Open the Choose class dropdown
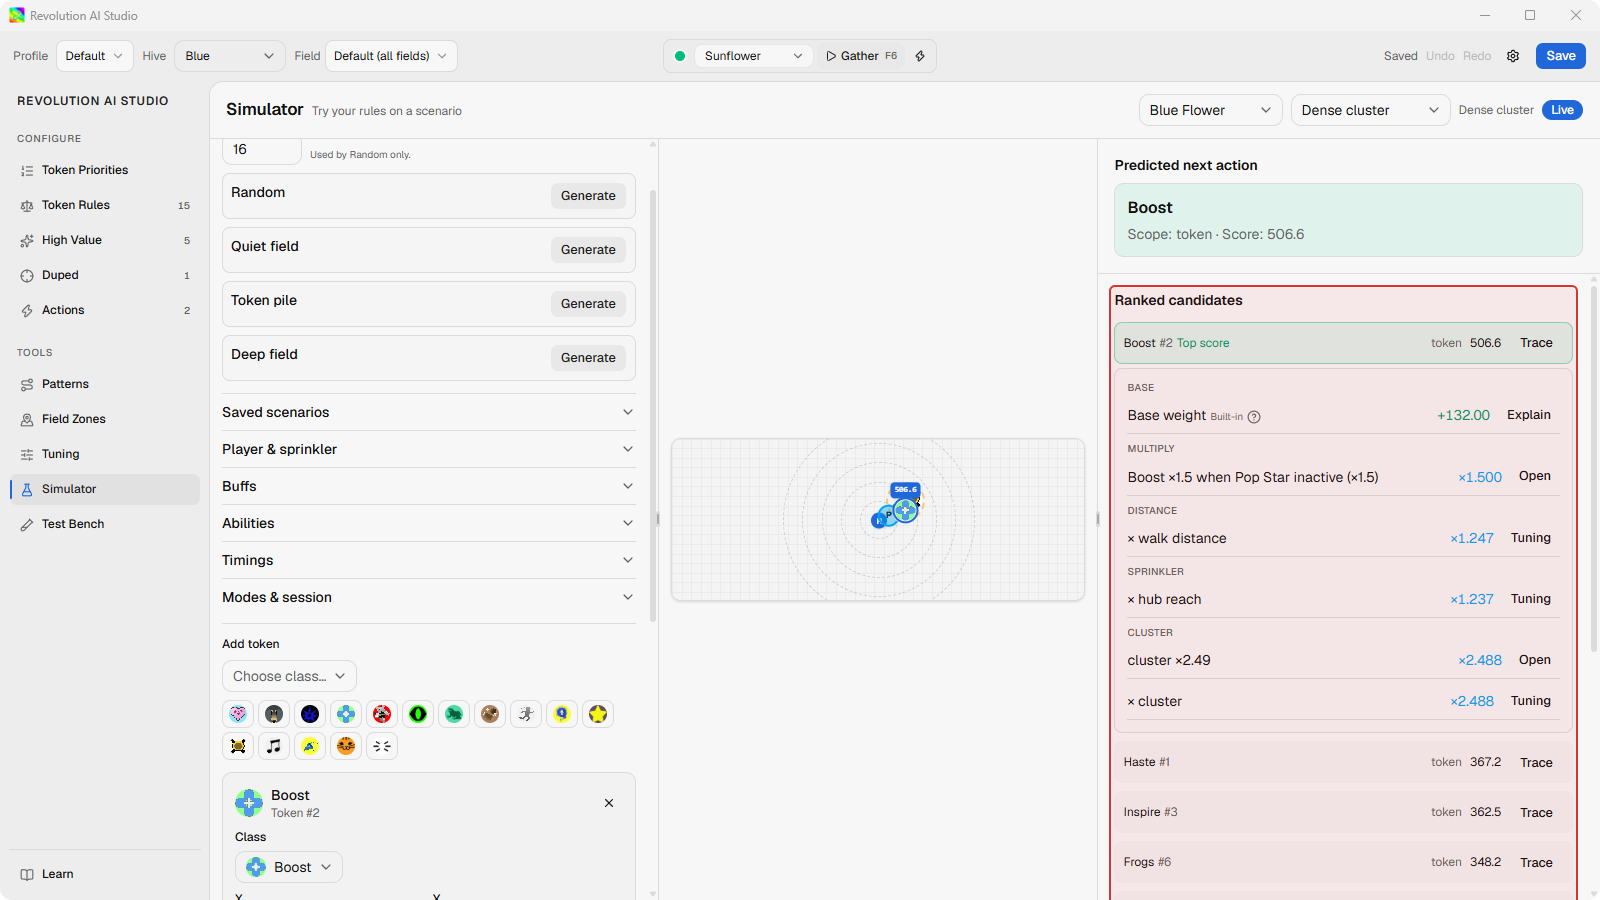Viewport: 1600px width, 900px height. click(289, 676)
